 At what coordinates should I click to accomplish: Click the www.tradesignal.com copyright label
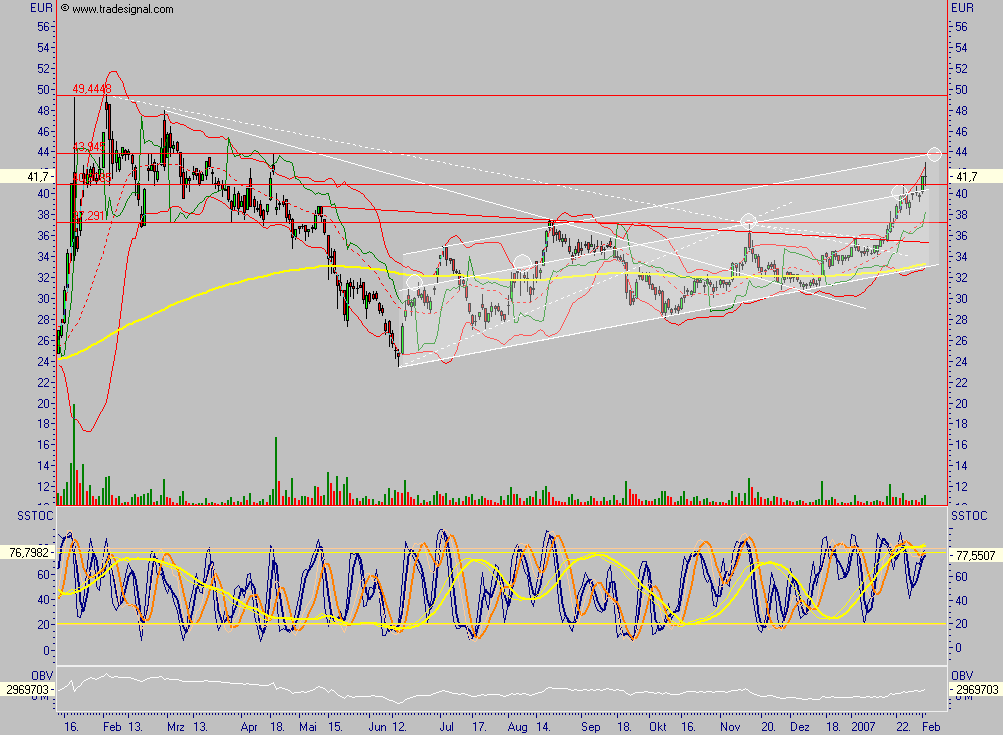tap(117, 9)
